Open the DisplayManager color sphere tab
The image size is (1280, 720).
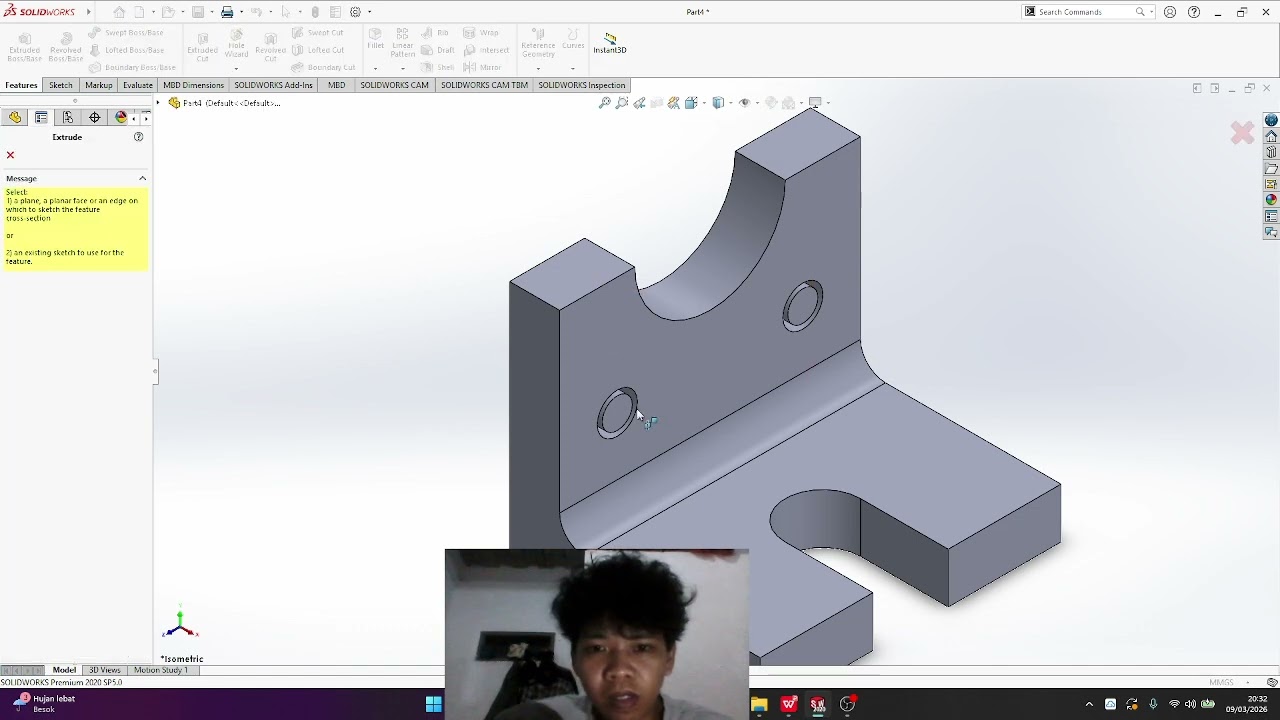(121, 117)
